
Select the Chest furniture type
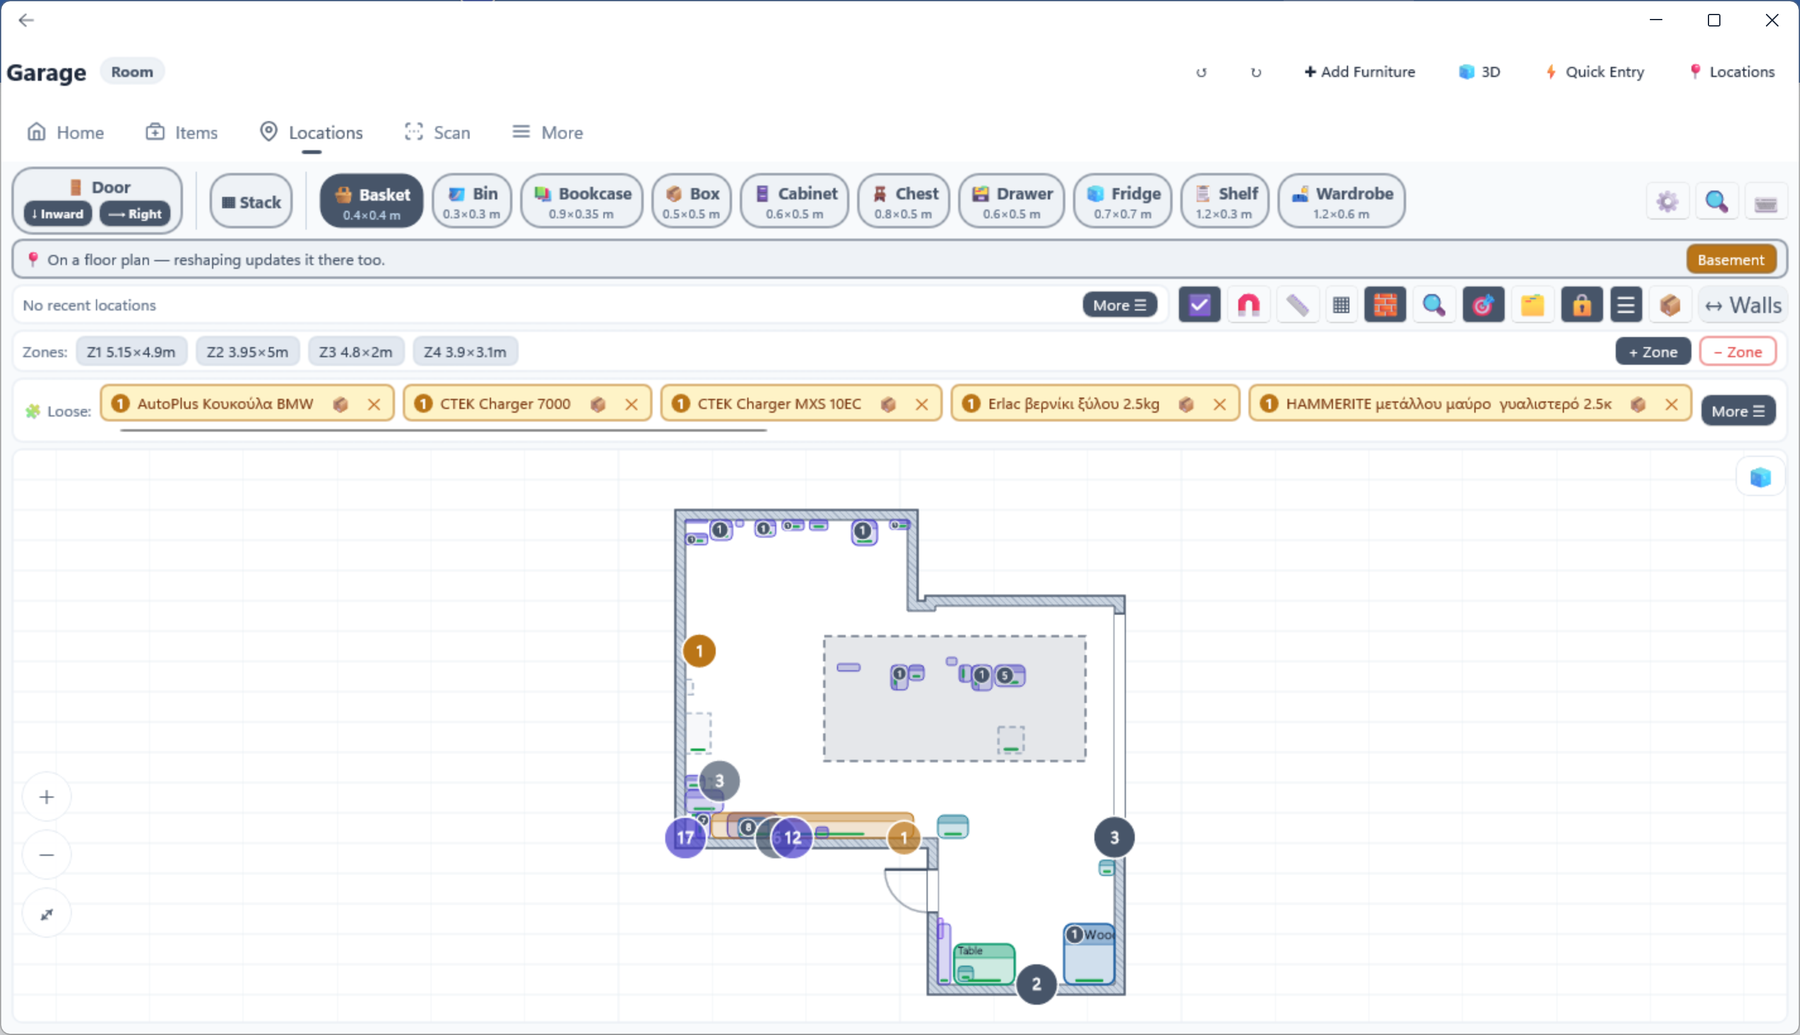[x=904, y=202]
